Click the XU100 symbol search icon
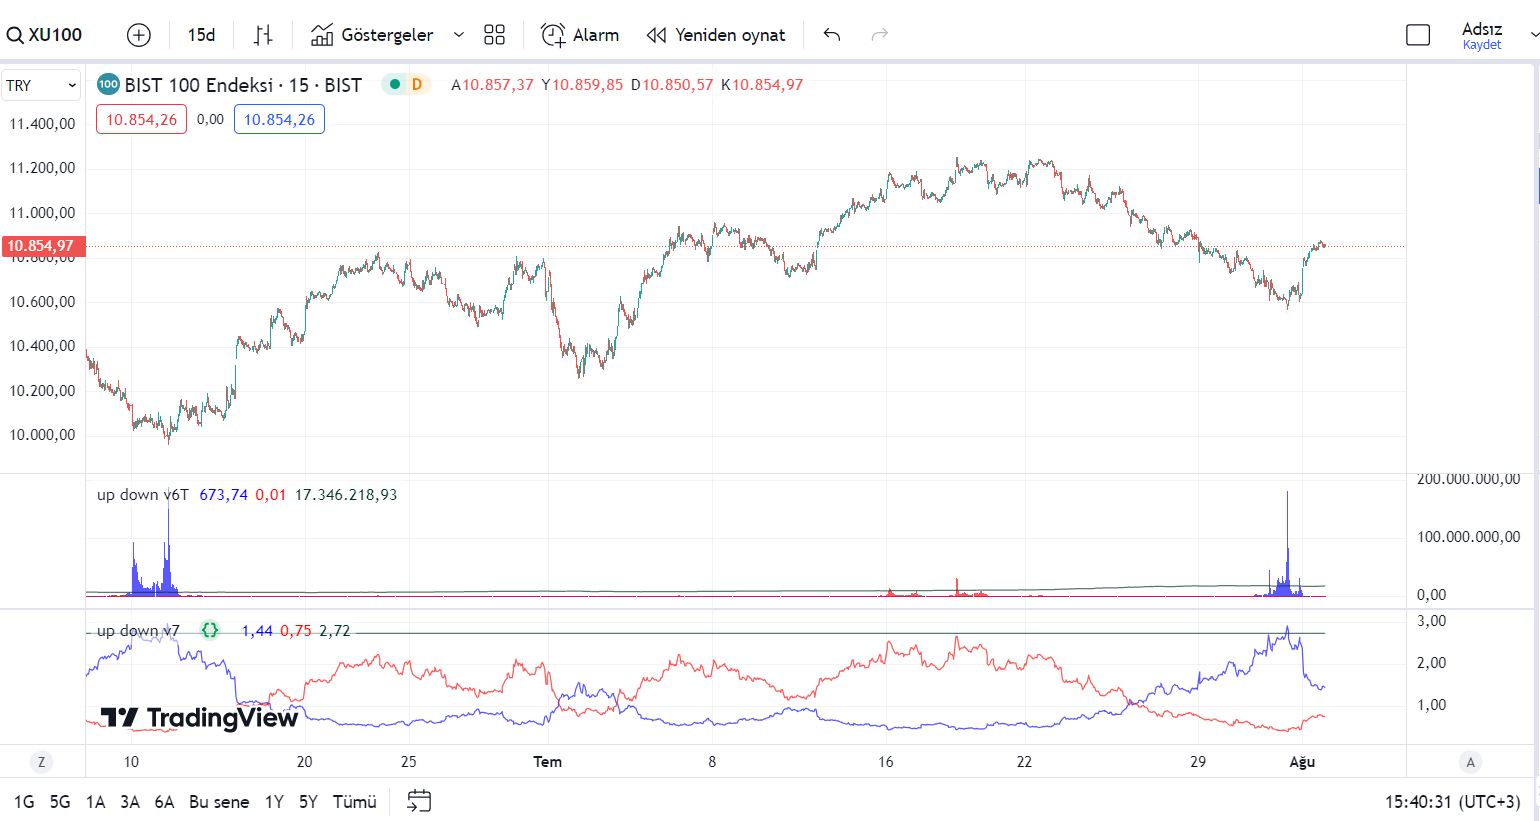 pos(16,36)
